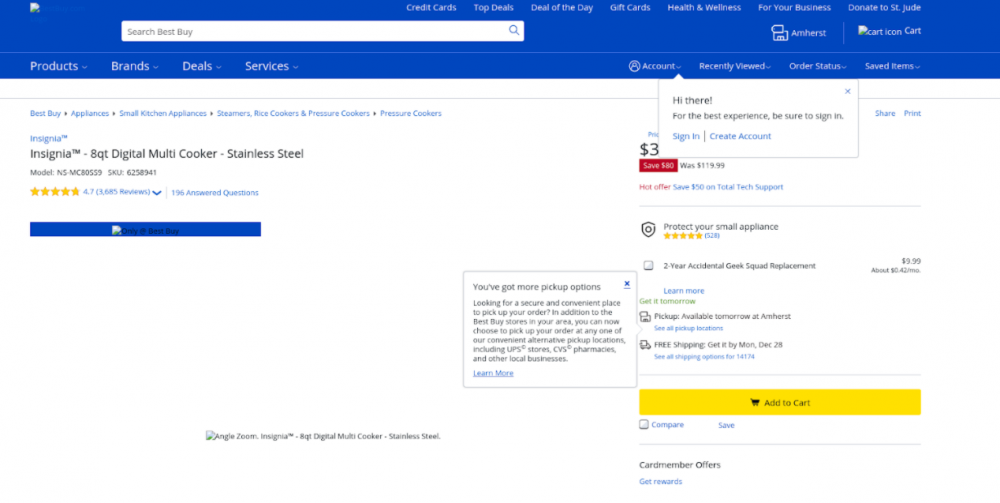Open the Appliances breadcrumb

click(x=90, y=113)
